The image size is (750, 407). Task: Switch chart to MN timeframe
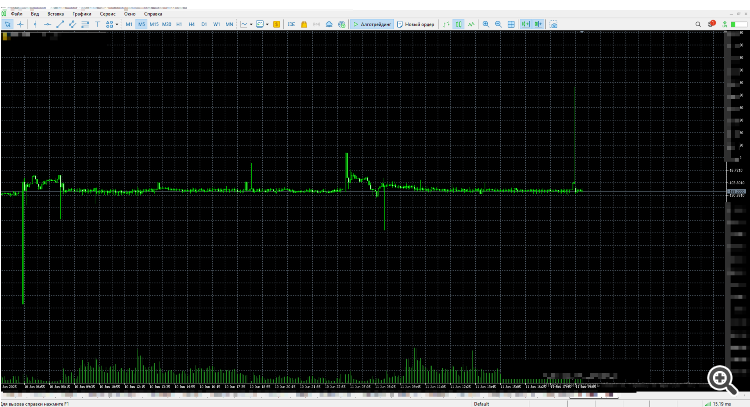click(x=230, y=24)
